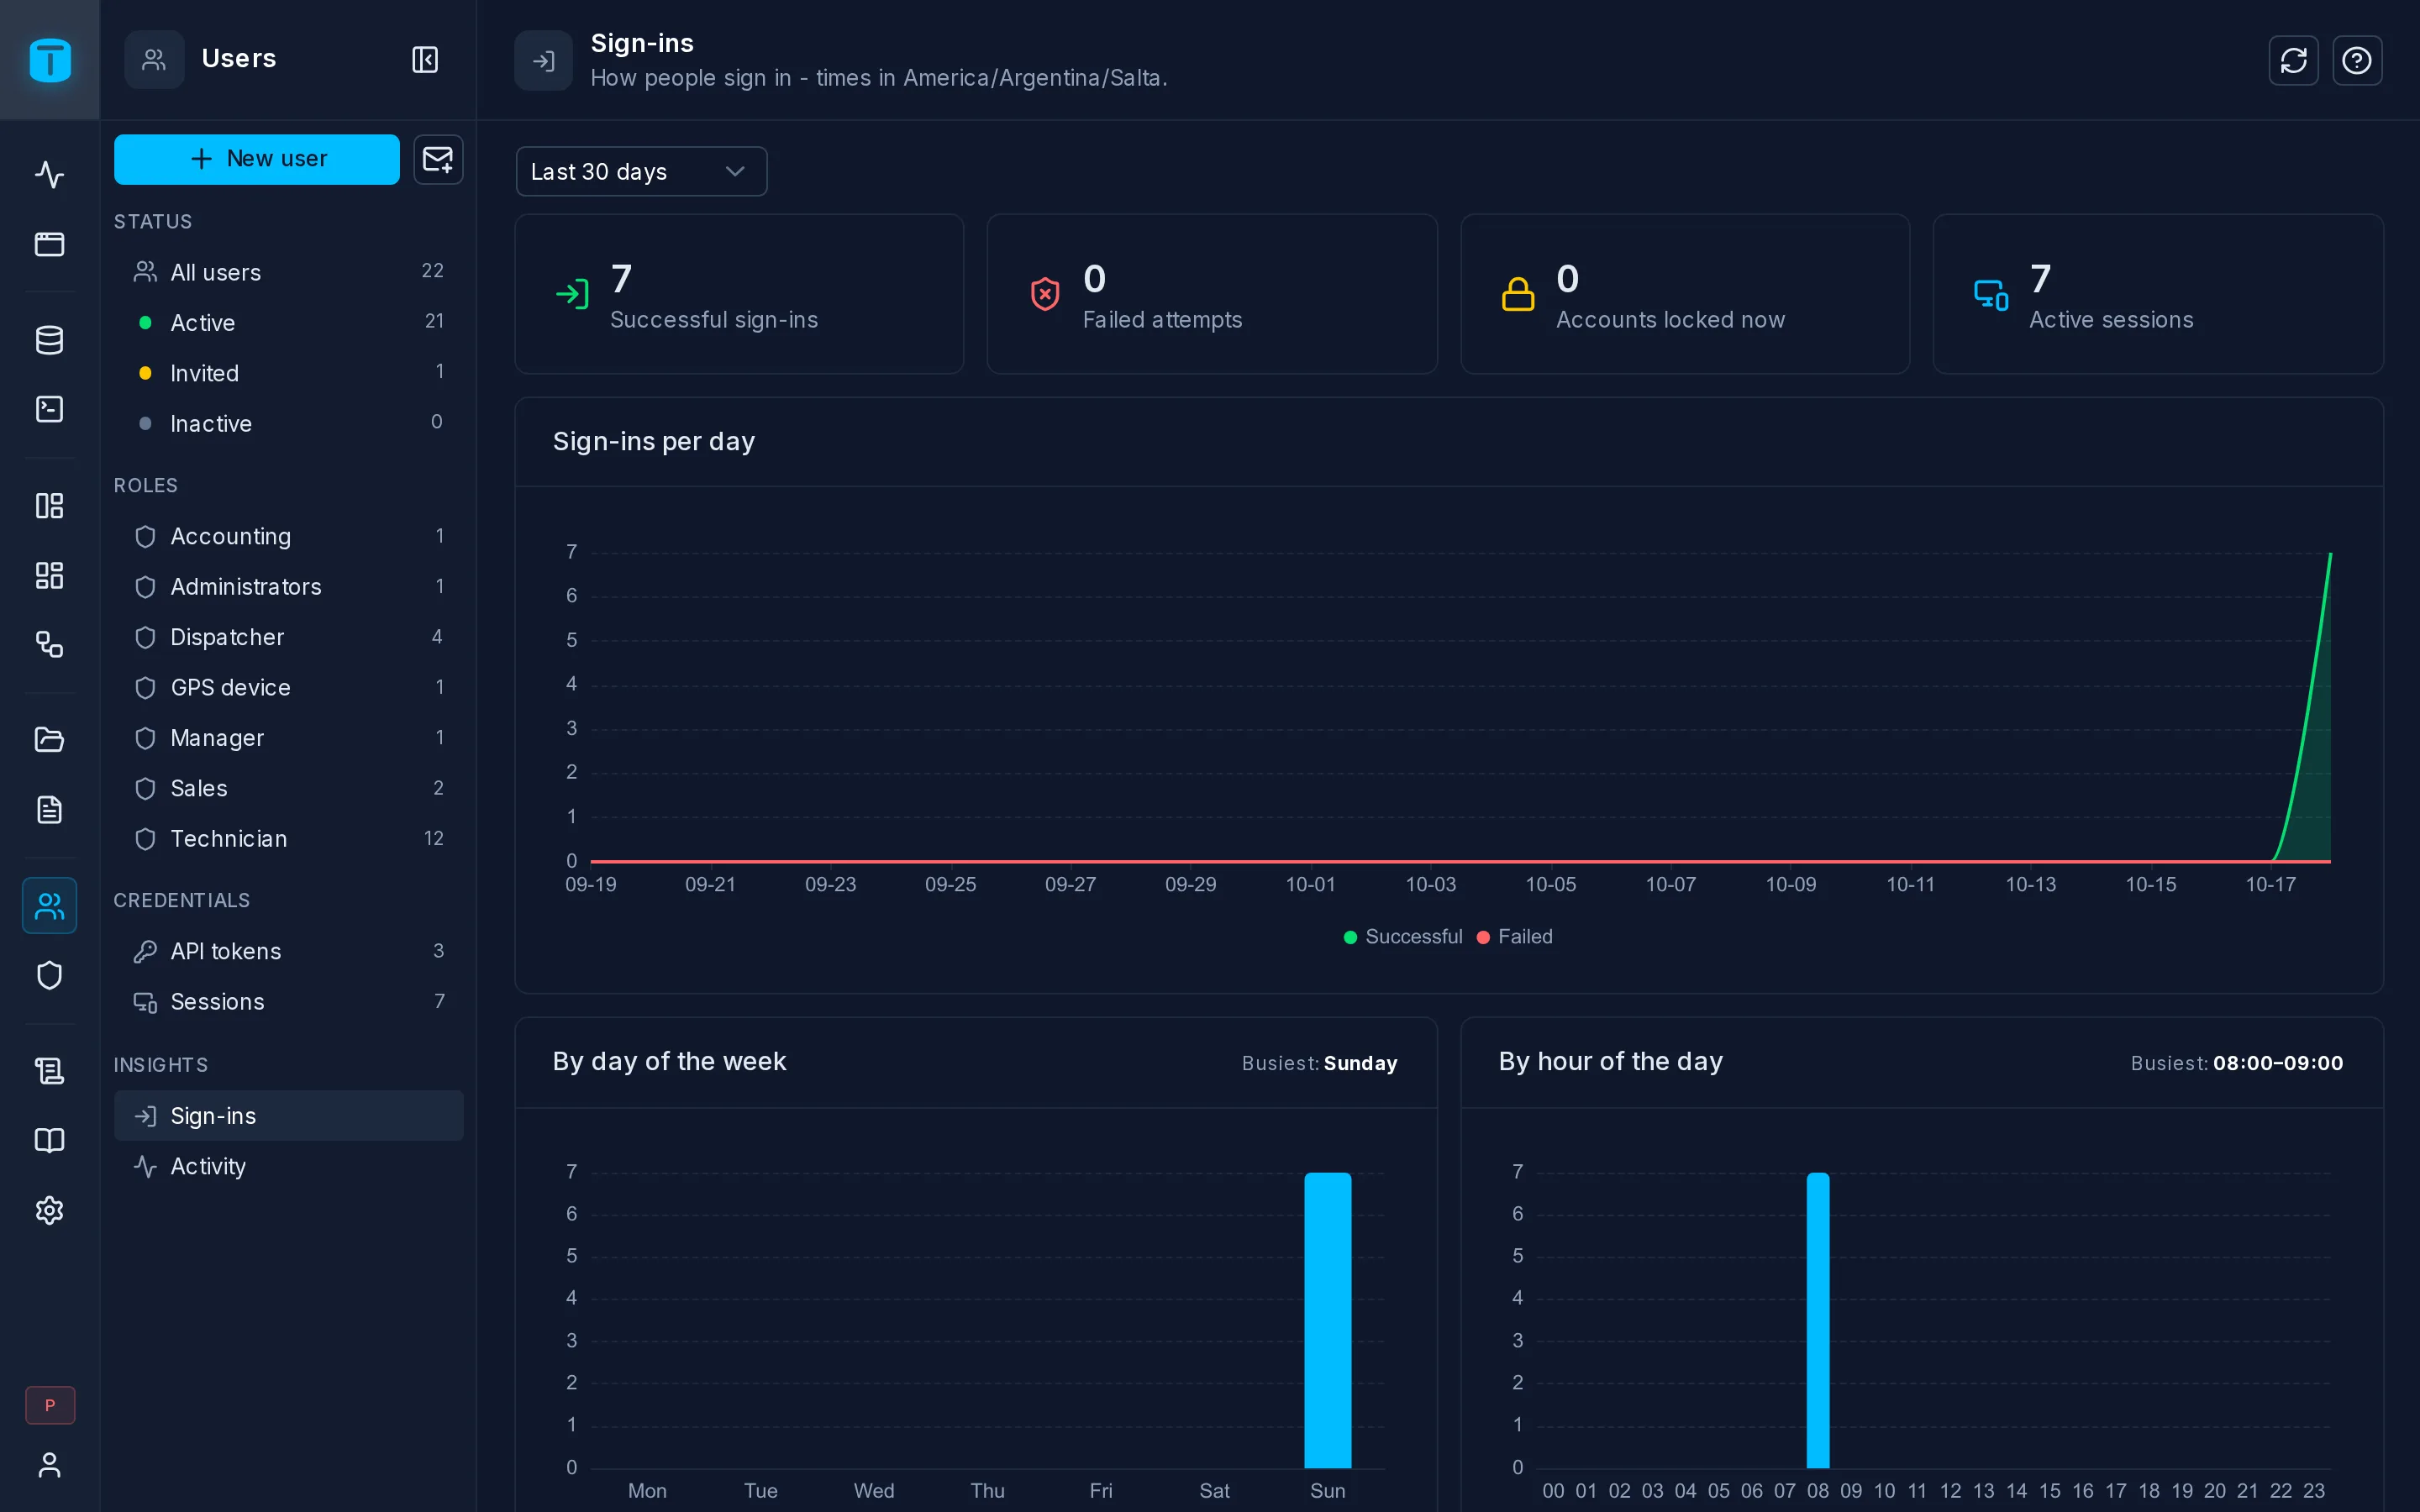Toggle the Failed series in chart legend

click(1515, 936)
